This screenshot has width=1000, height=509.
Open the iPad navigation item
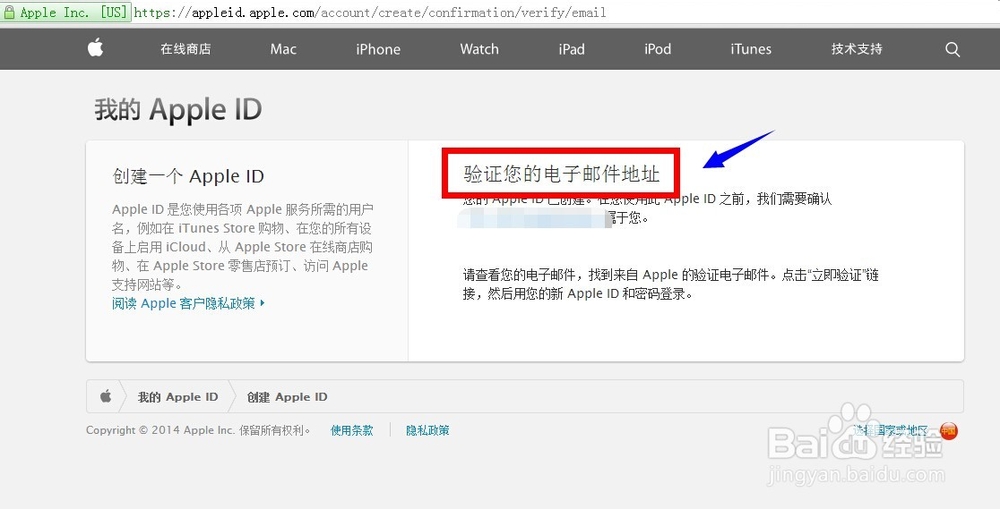coord(571,49)
